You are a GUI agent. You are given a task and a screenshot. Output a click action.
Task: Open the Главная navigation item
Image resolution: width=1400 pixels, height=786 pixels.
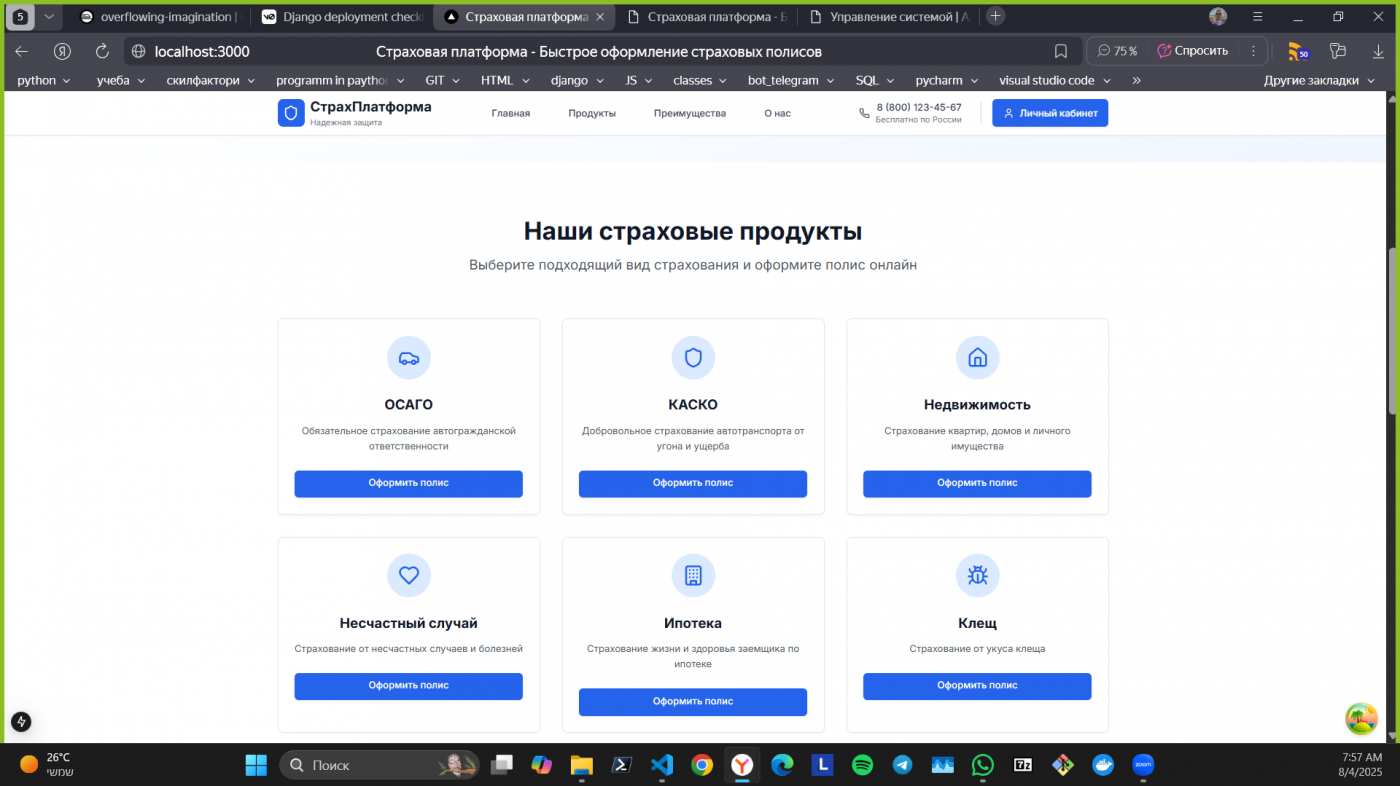click(510, 113)
